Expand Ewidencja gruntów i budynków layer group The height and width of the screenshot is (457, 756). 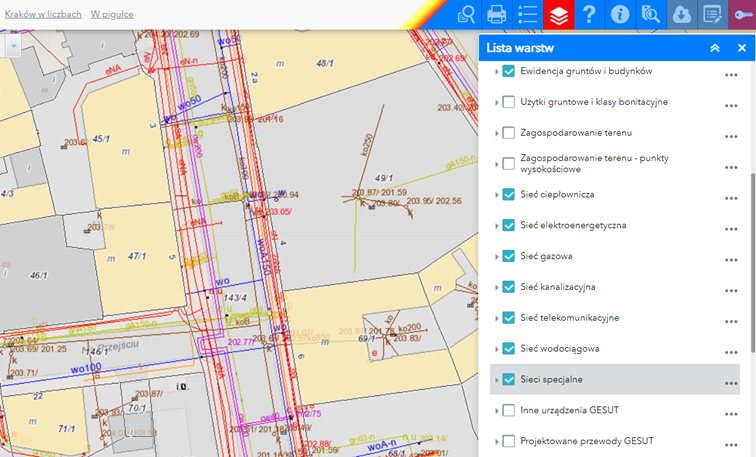[496, 71]
